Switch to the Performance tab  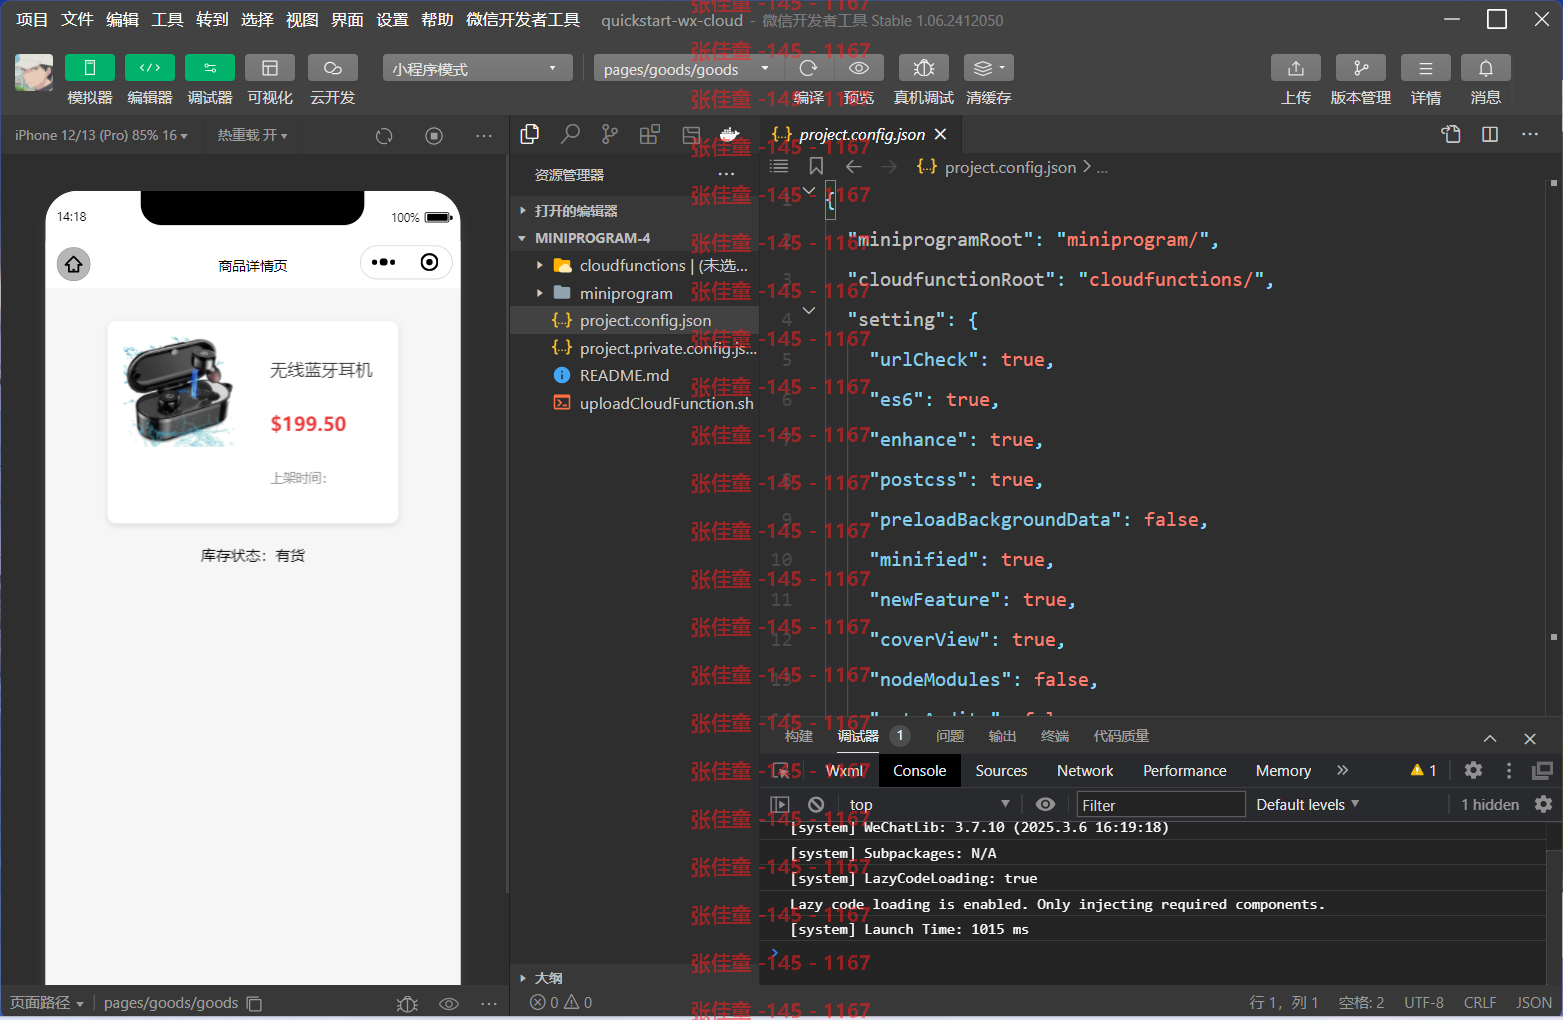[x=1184, y=771]
